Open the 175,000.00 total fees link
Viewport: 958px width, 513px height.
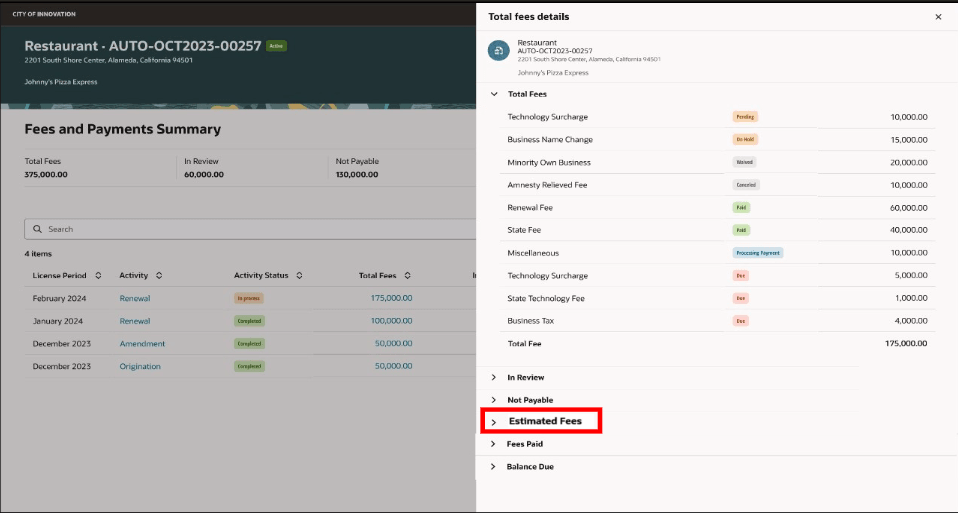(x=392, y=298)
